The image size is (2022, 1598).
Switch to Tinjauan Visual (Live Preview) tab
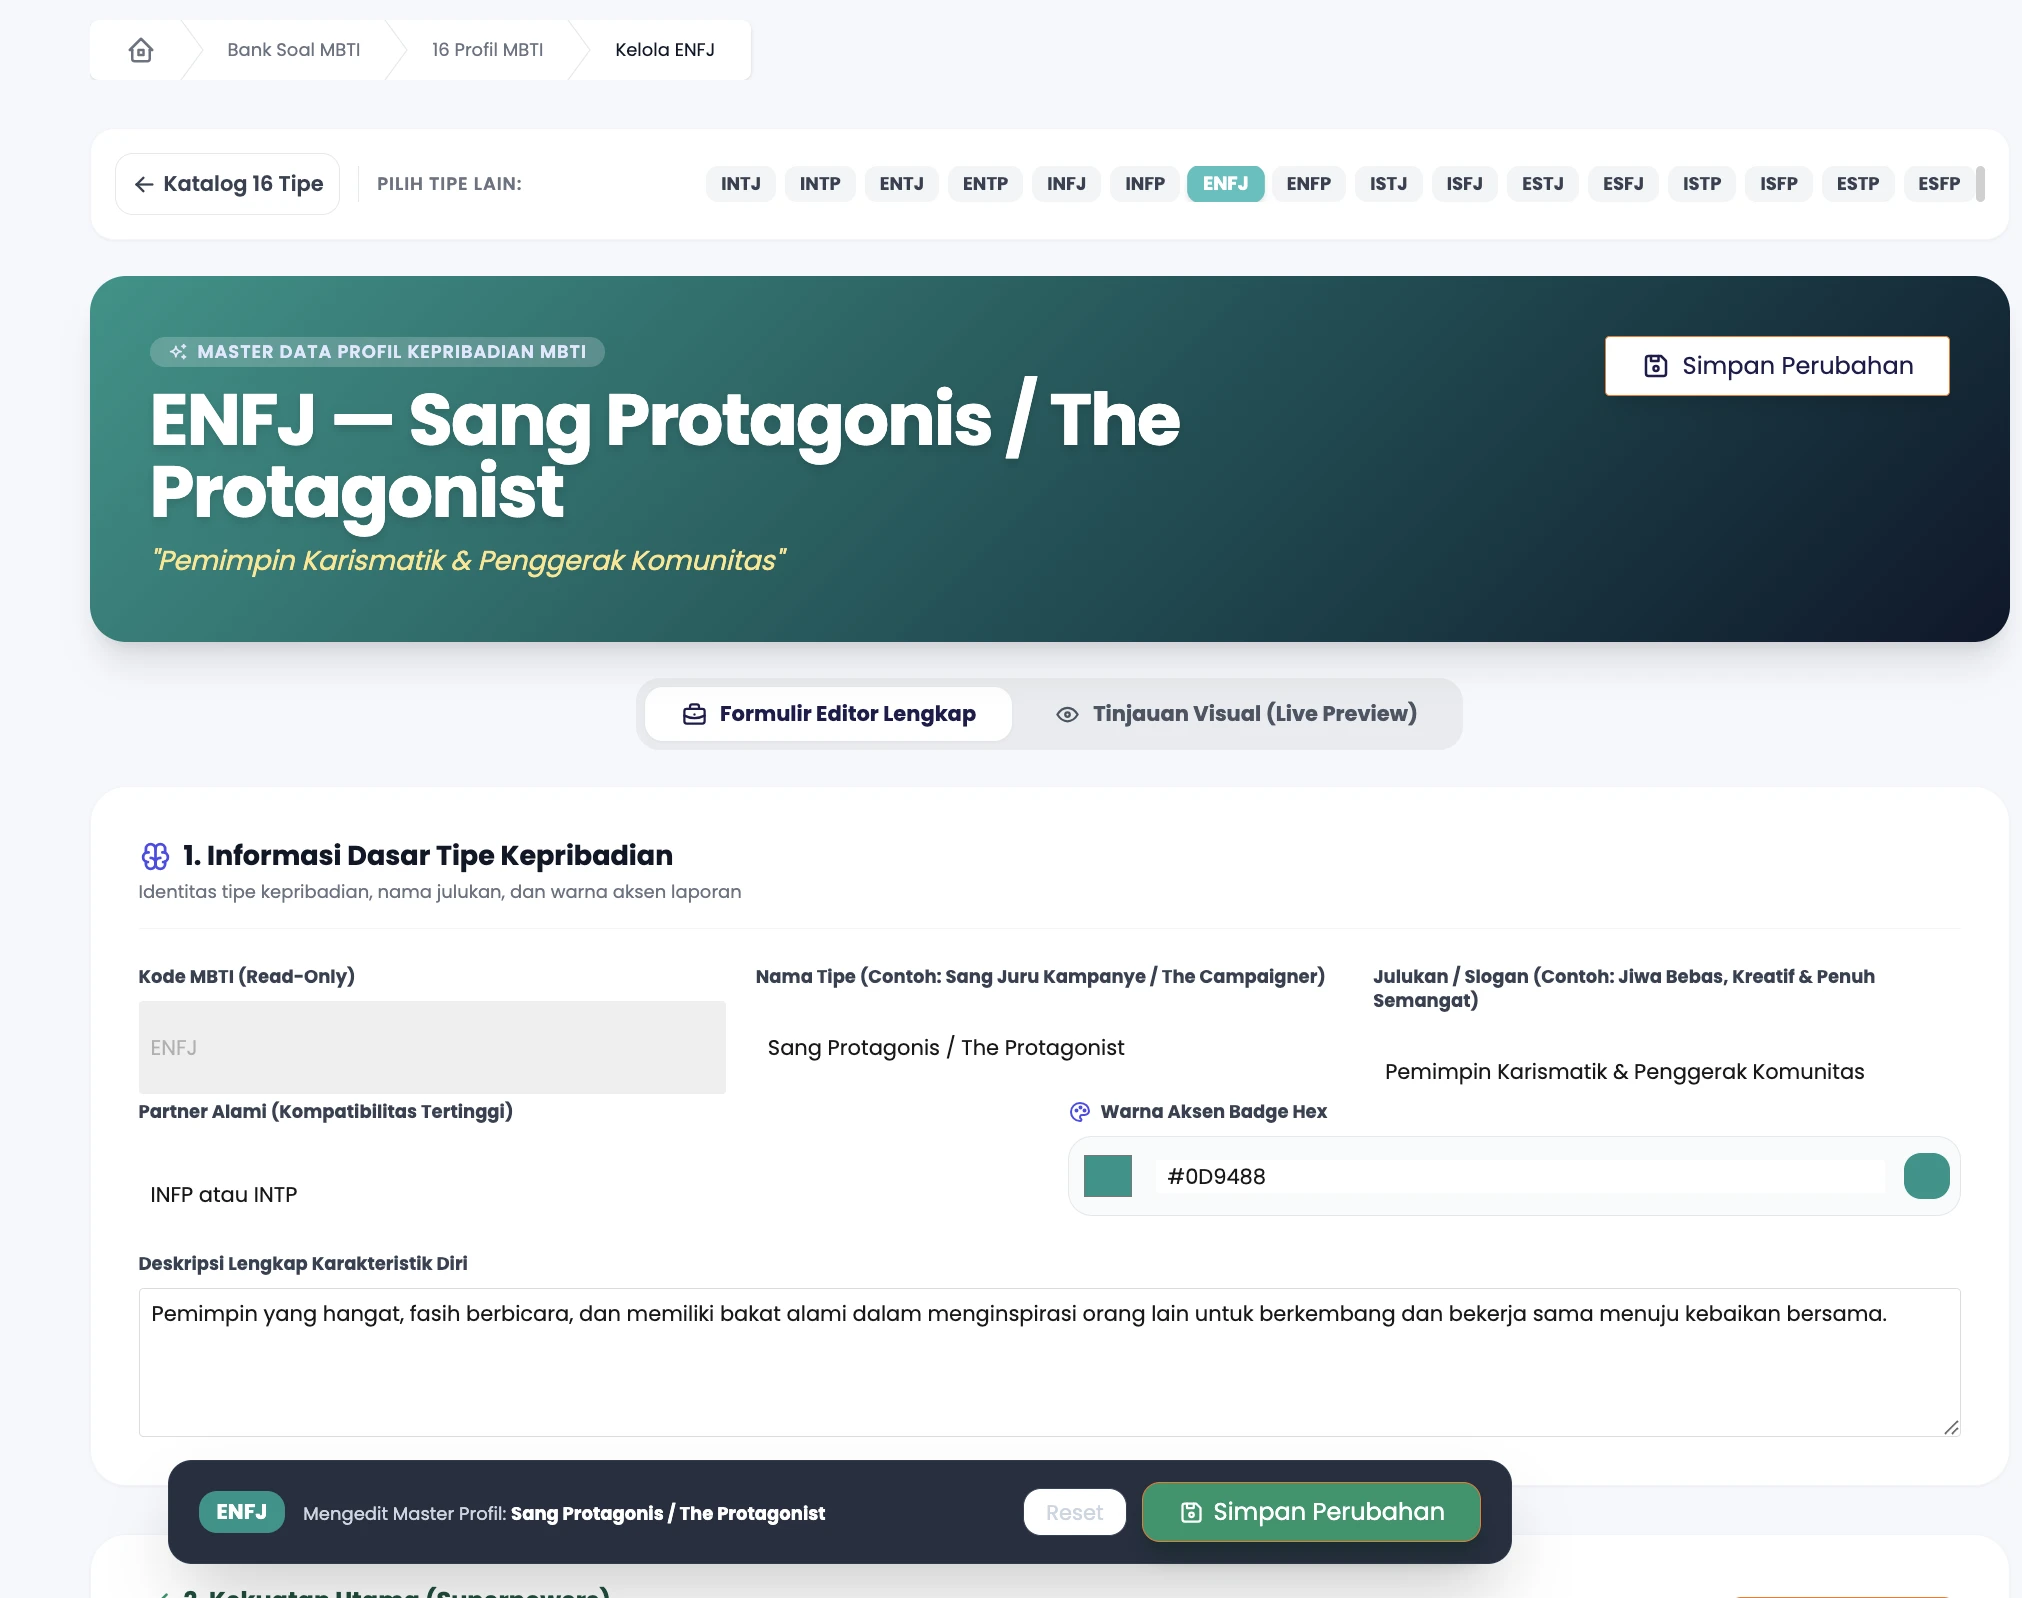pos(1237,714)
